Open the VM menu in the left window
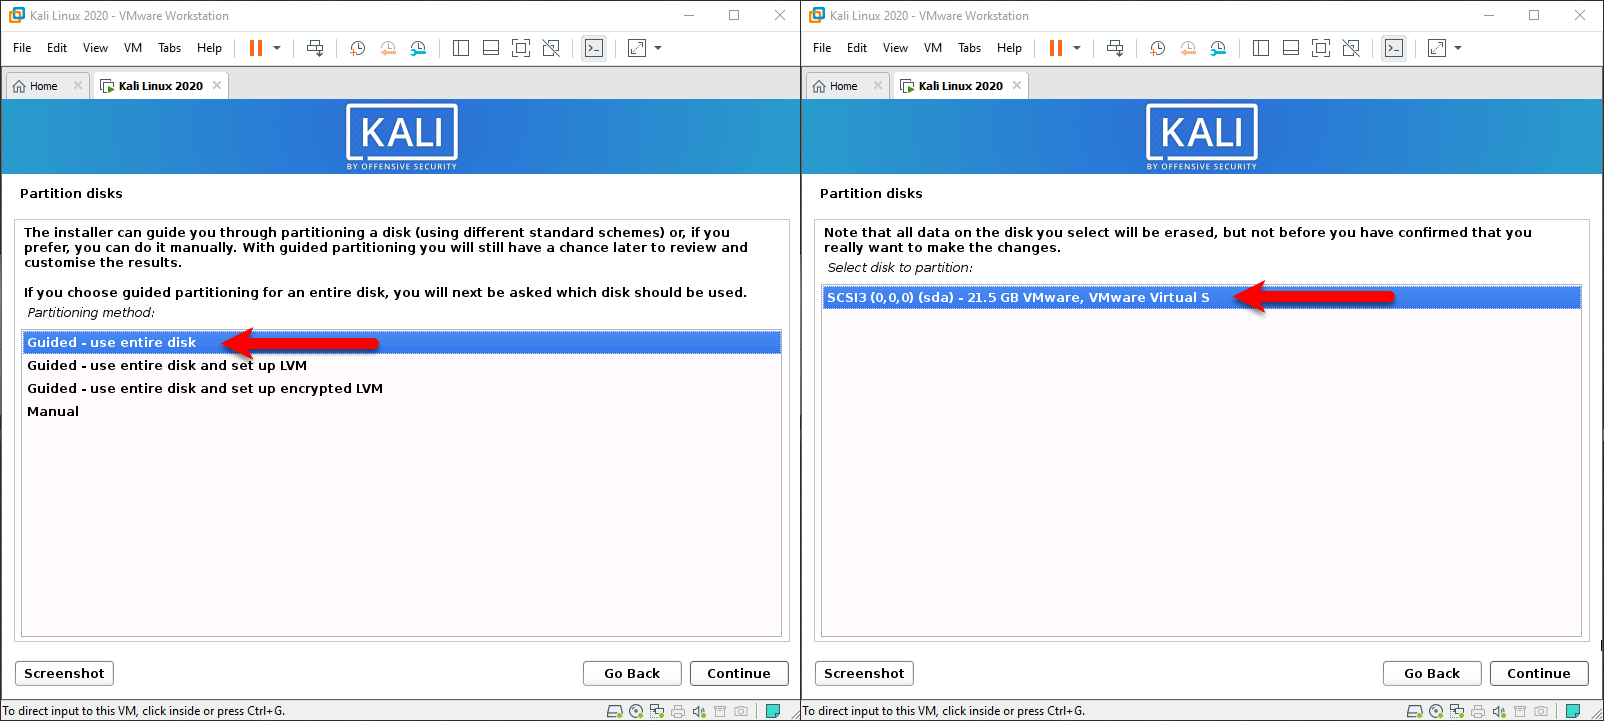Image resolution: width=1604 pixels, height=721 pixels. [133, 48]
